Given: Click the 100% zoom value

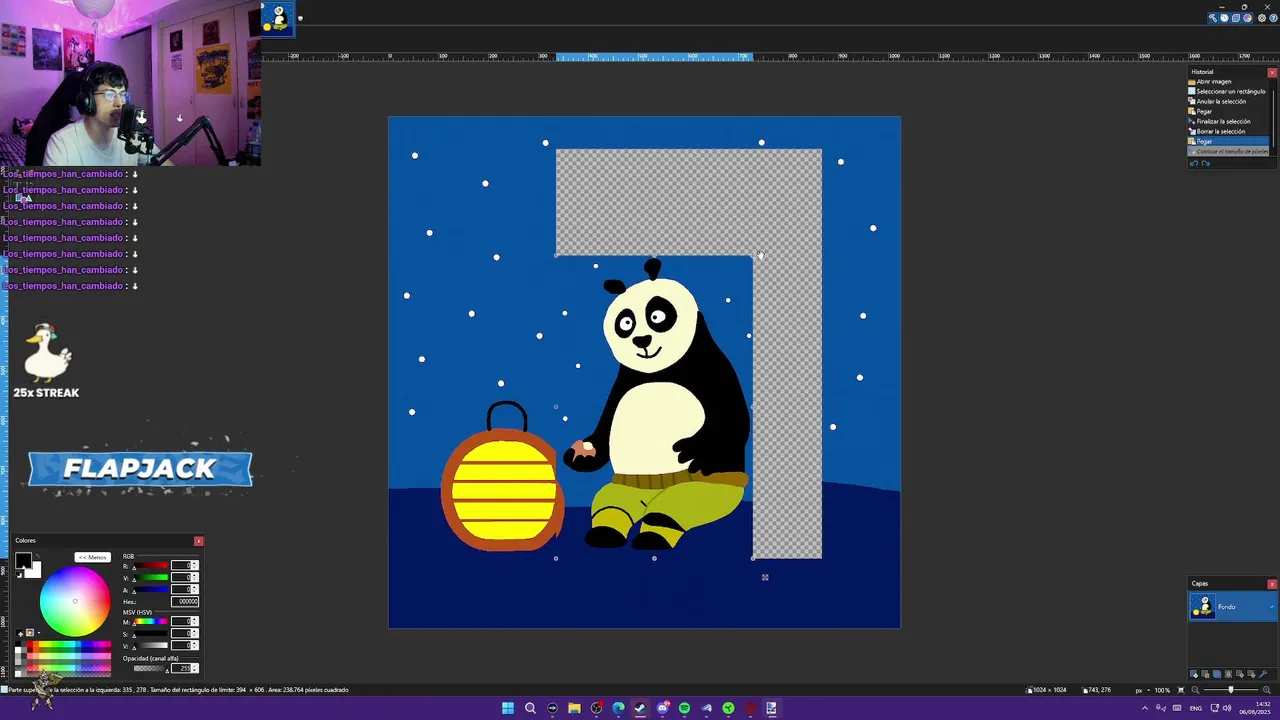Looking at the screenshot, I should pyautogui.click(x=1162, y=690).
